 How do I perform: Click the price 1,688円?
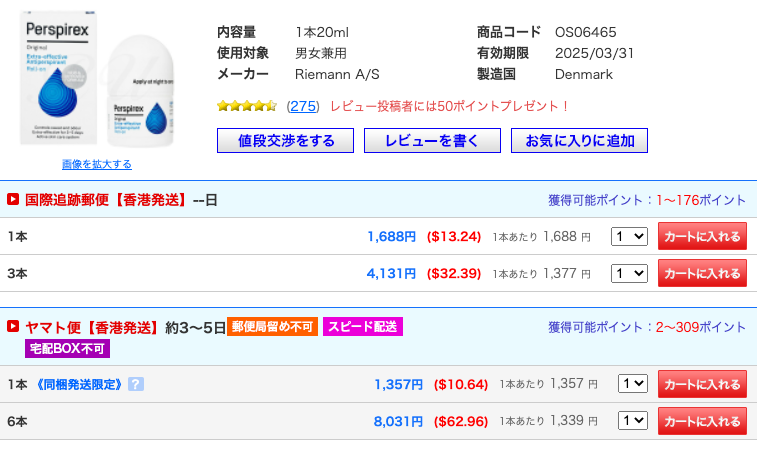pos(391,237)
